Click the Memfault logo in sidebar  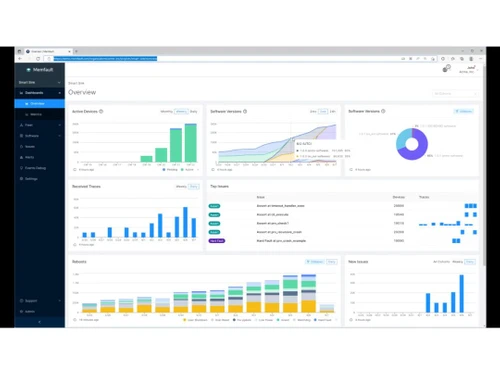coord(40,70)
